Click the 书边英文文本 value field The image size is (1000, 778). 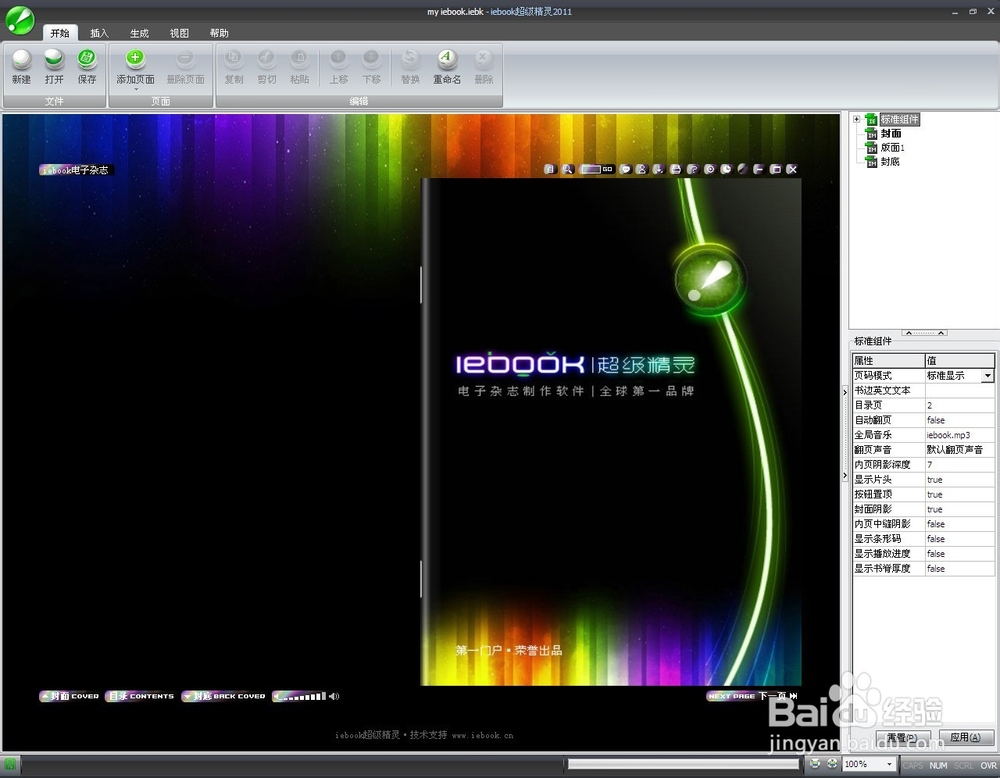pos(959,390)
